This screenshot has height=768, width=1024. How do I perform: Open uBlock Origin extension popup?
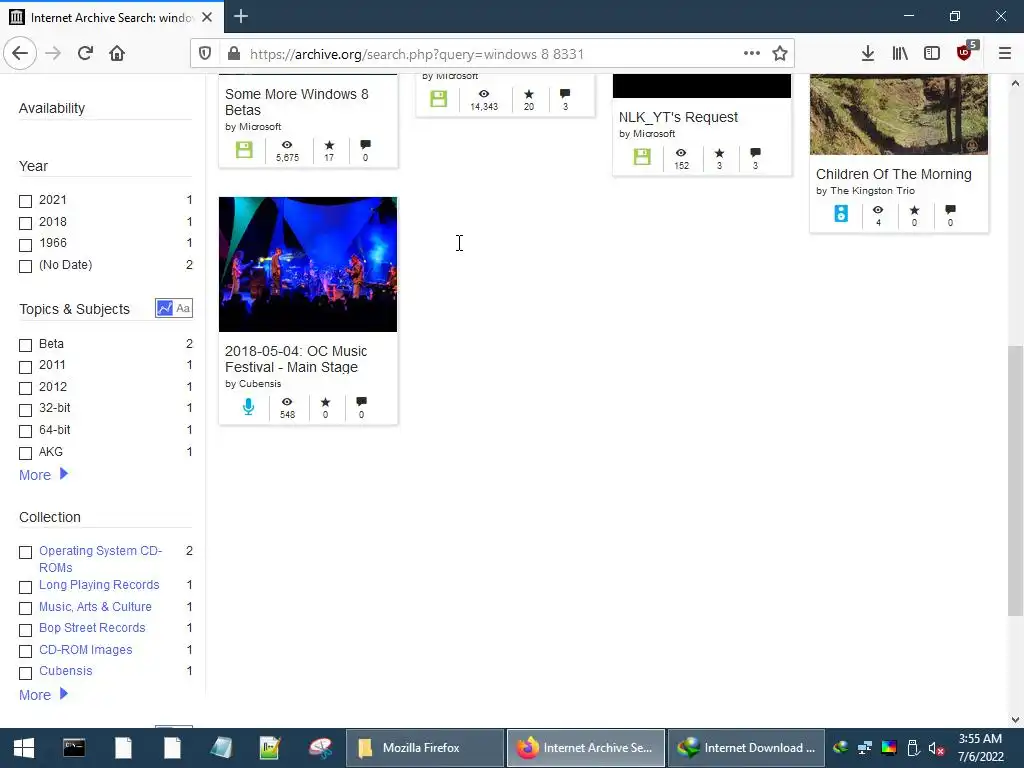click(965, 52)
